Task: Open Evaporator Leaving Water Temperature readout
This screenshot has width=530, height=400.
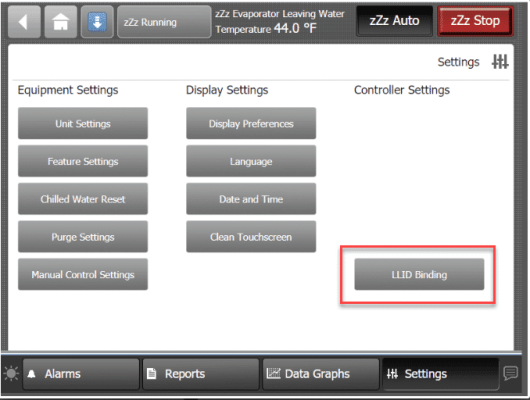Action: [280, 22]
